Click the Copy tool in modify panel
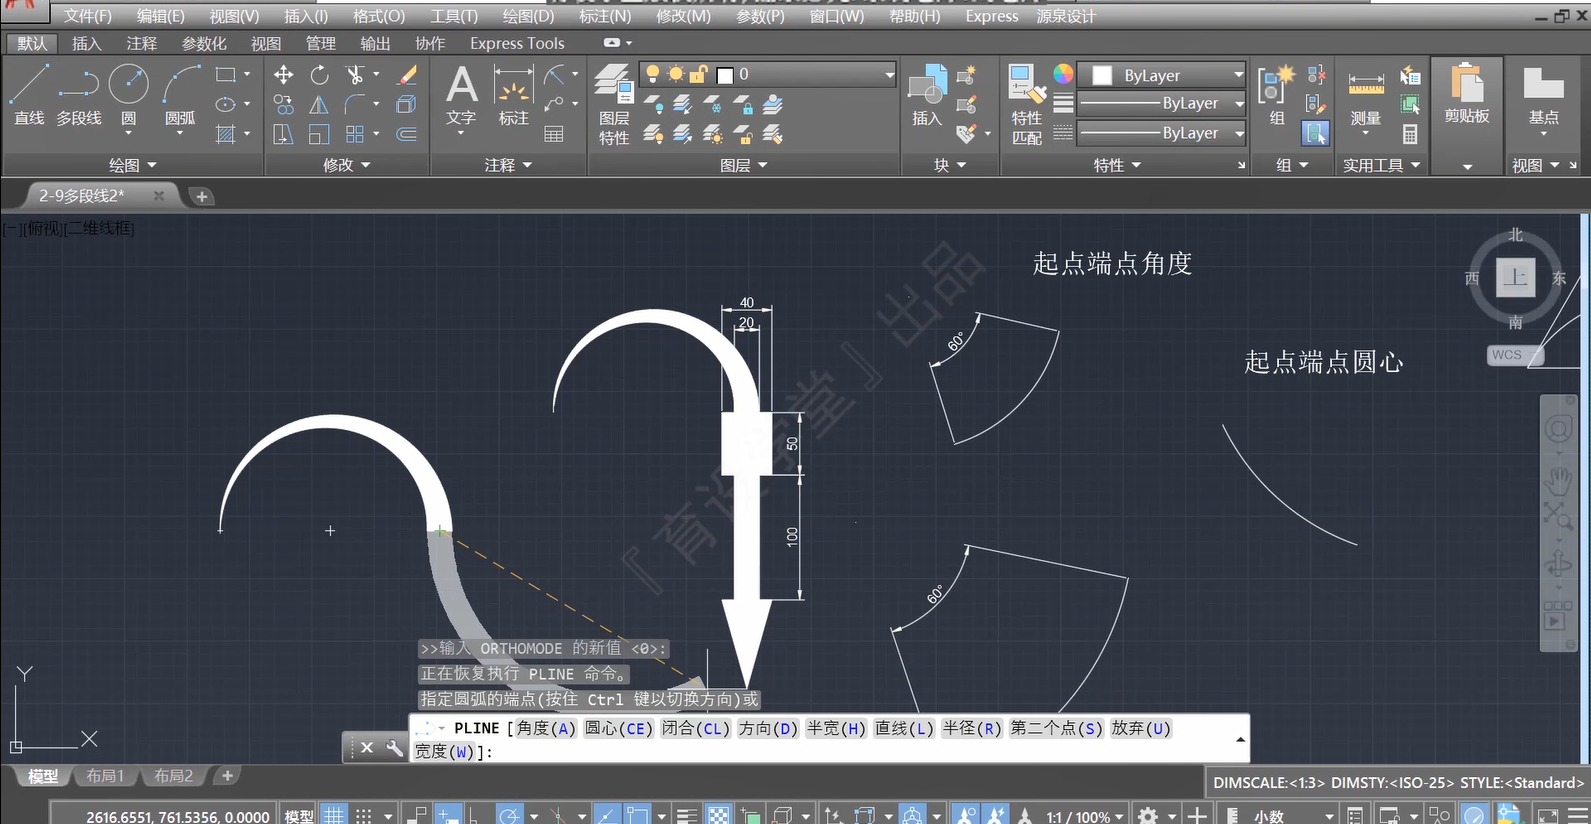 tap(284, 104)
